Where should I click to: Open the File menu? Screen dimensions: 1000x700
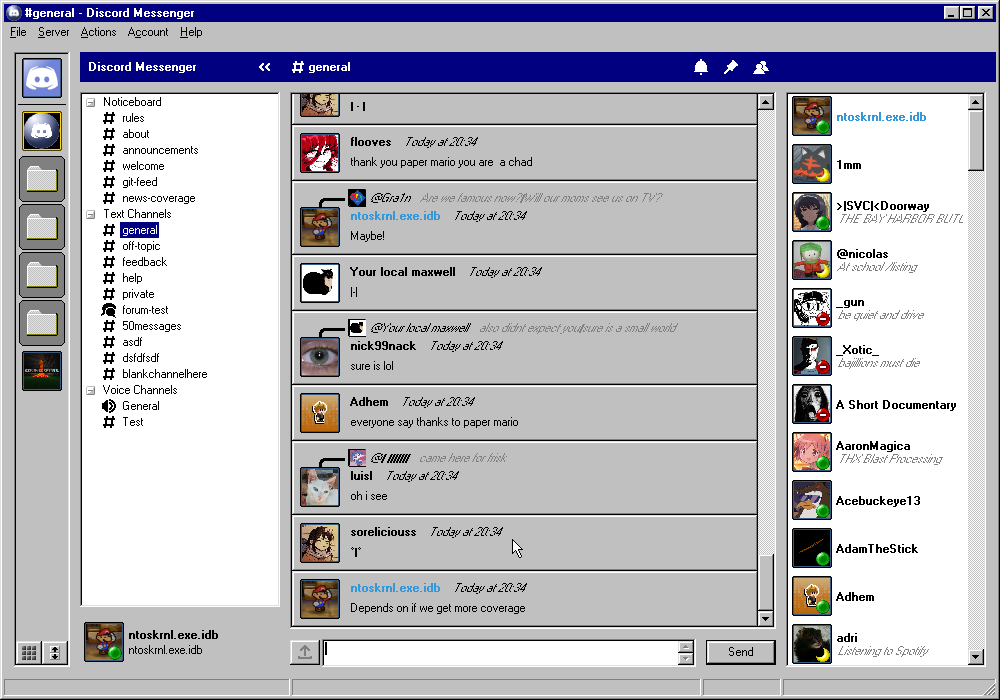pyautogui.click(x=18, y=32)
